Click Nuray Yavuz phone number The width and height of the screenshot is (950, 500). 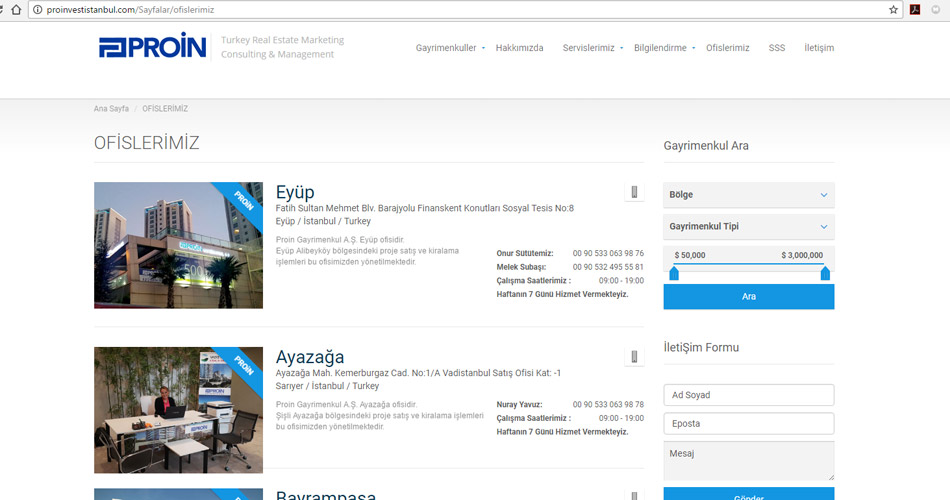coord(608,404)
